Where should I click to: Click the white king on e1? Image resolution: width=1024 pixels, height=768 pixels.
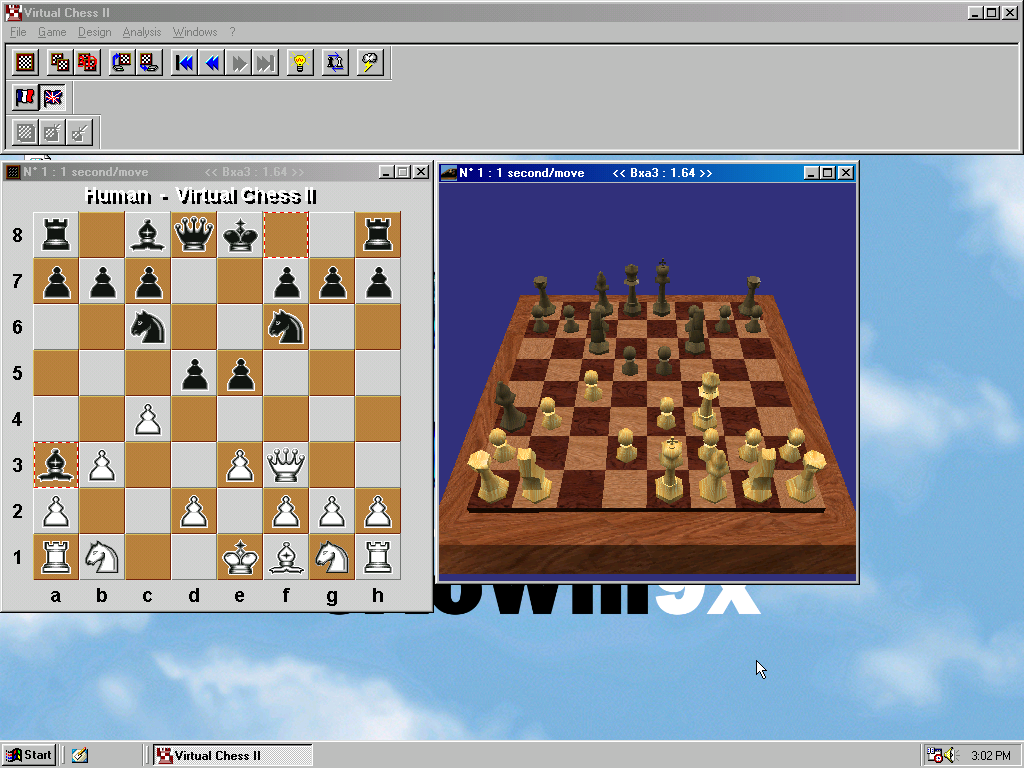(x=240, y=556)
